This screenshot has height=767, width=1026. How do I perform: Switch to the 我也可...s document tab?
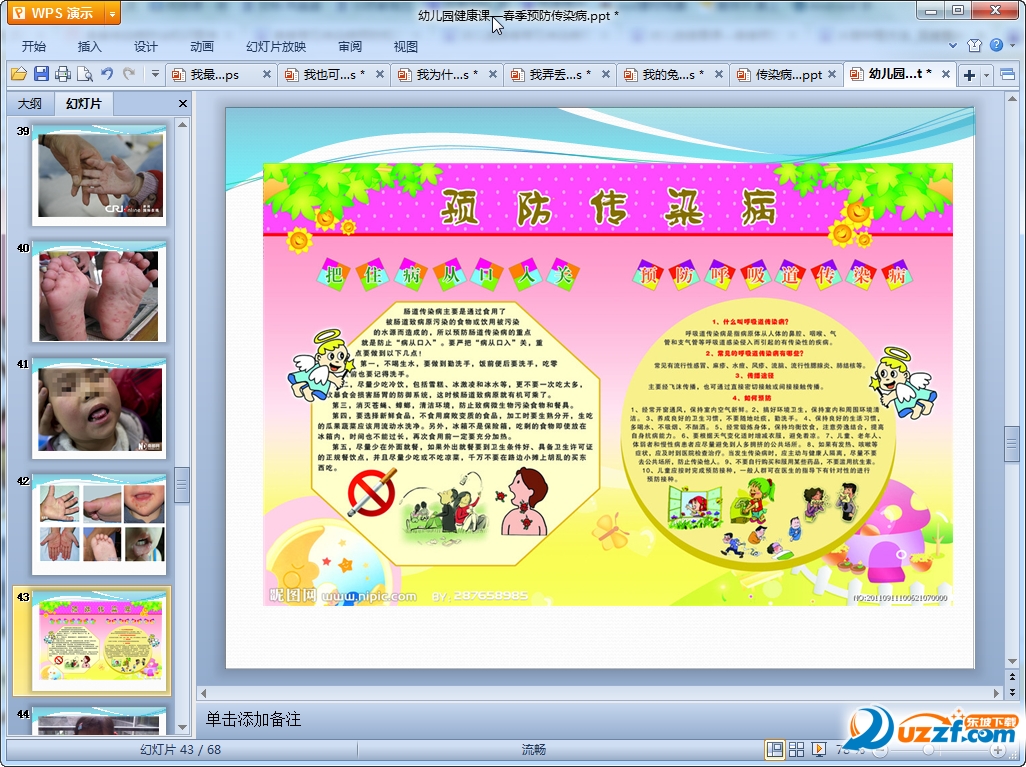326,75
